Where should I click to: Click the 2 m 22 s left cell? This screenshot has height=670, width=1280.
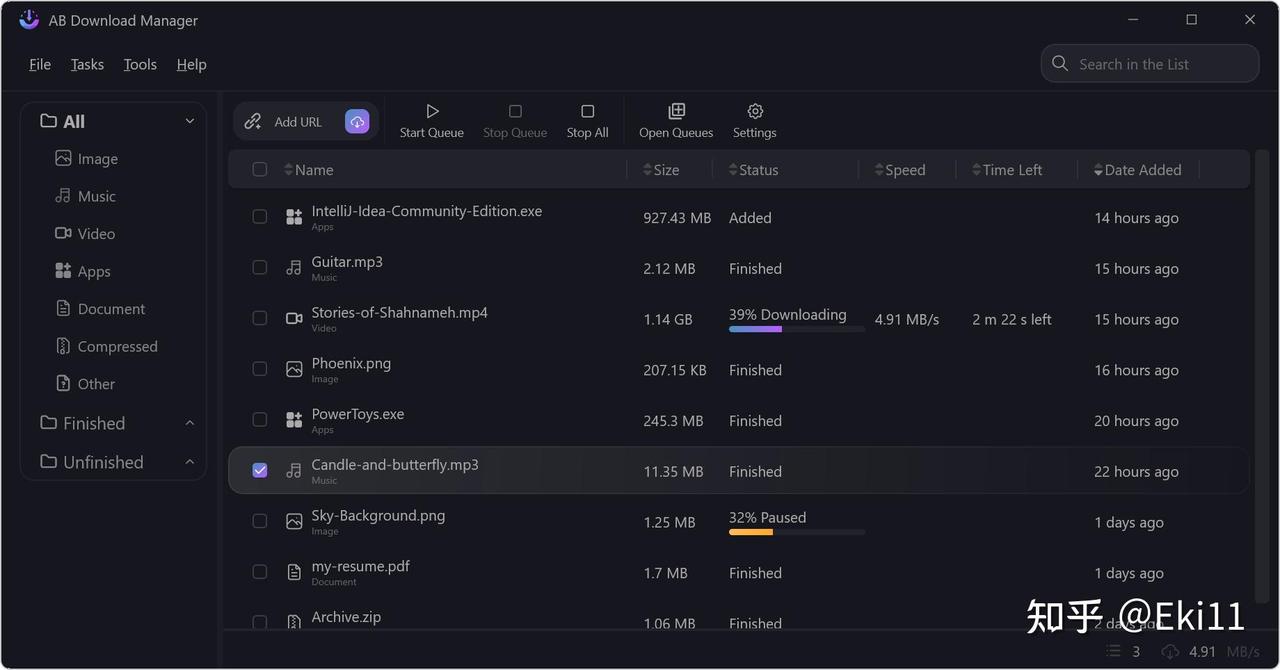pos(1012,320)
